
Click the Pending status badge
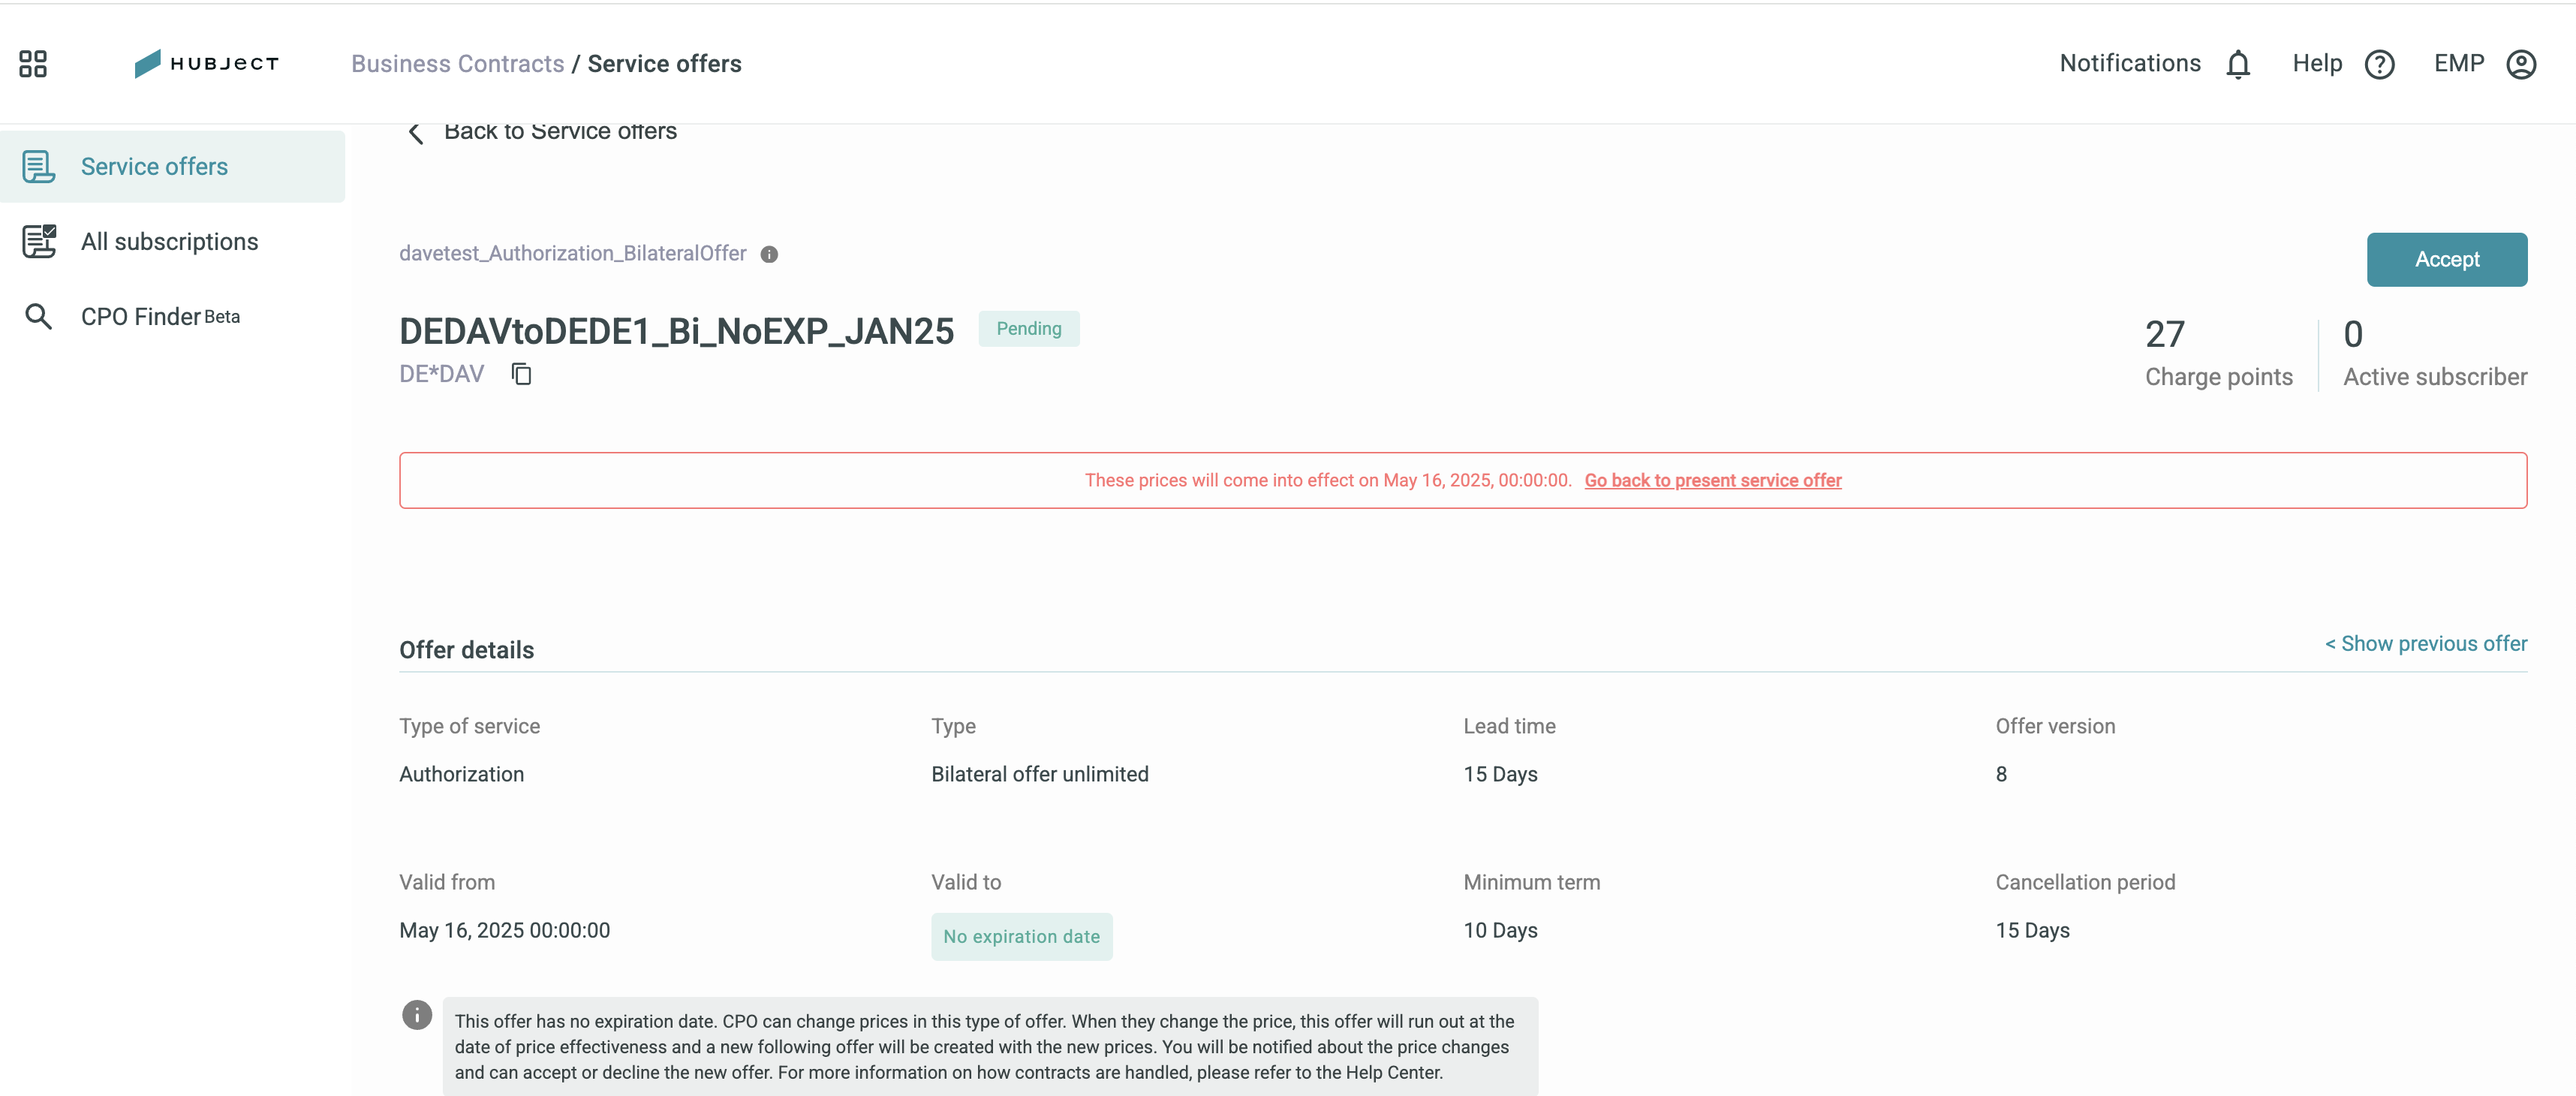[1028, 329]
